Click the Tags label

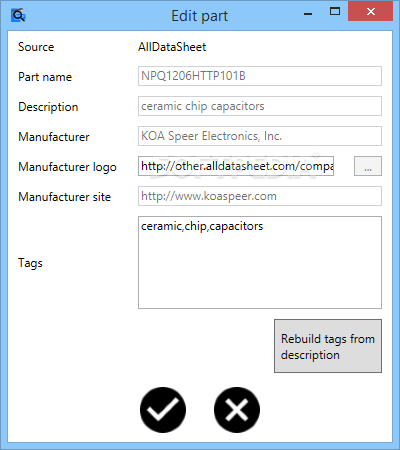30,263
